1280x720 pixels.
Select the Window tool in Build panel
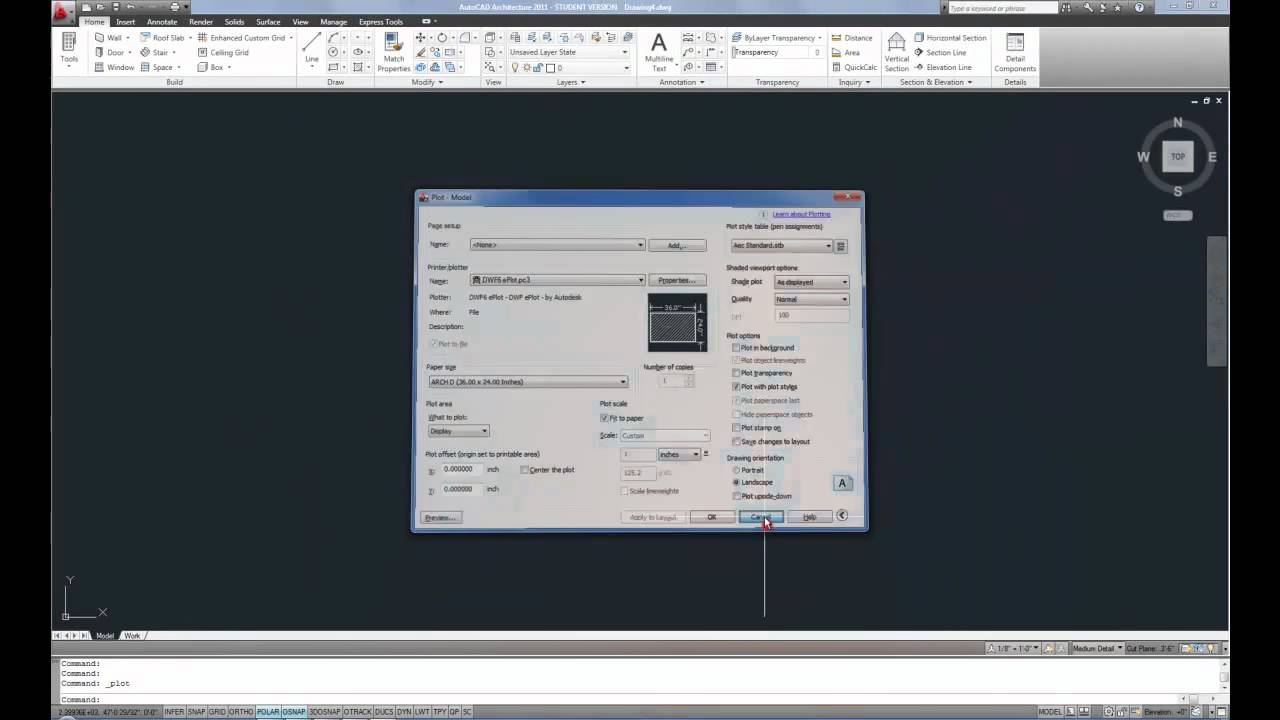coord(114,67)
